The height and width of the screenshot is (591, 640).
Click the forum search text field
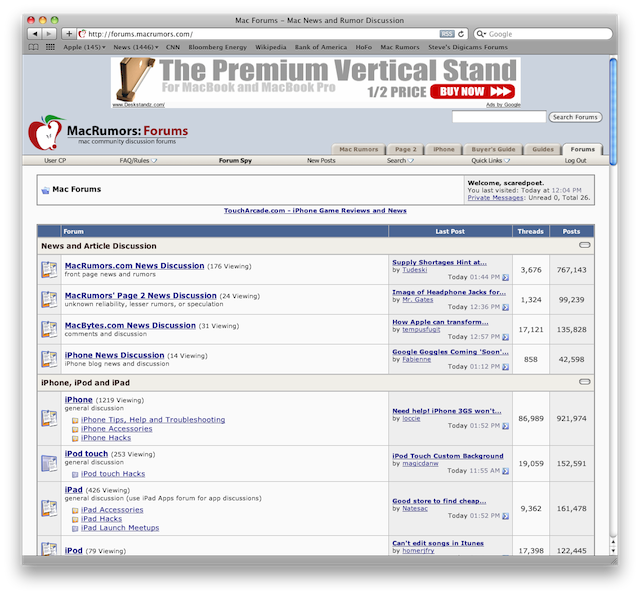click(x=499, y=117)
